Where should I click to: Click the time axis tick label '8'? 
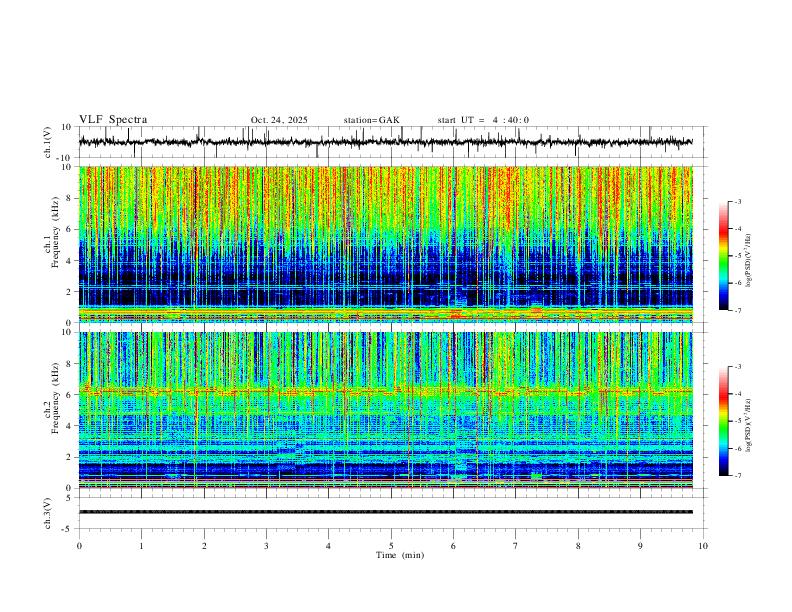click(x=578, y=546)
